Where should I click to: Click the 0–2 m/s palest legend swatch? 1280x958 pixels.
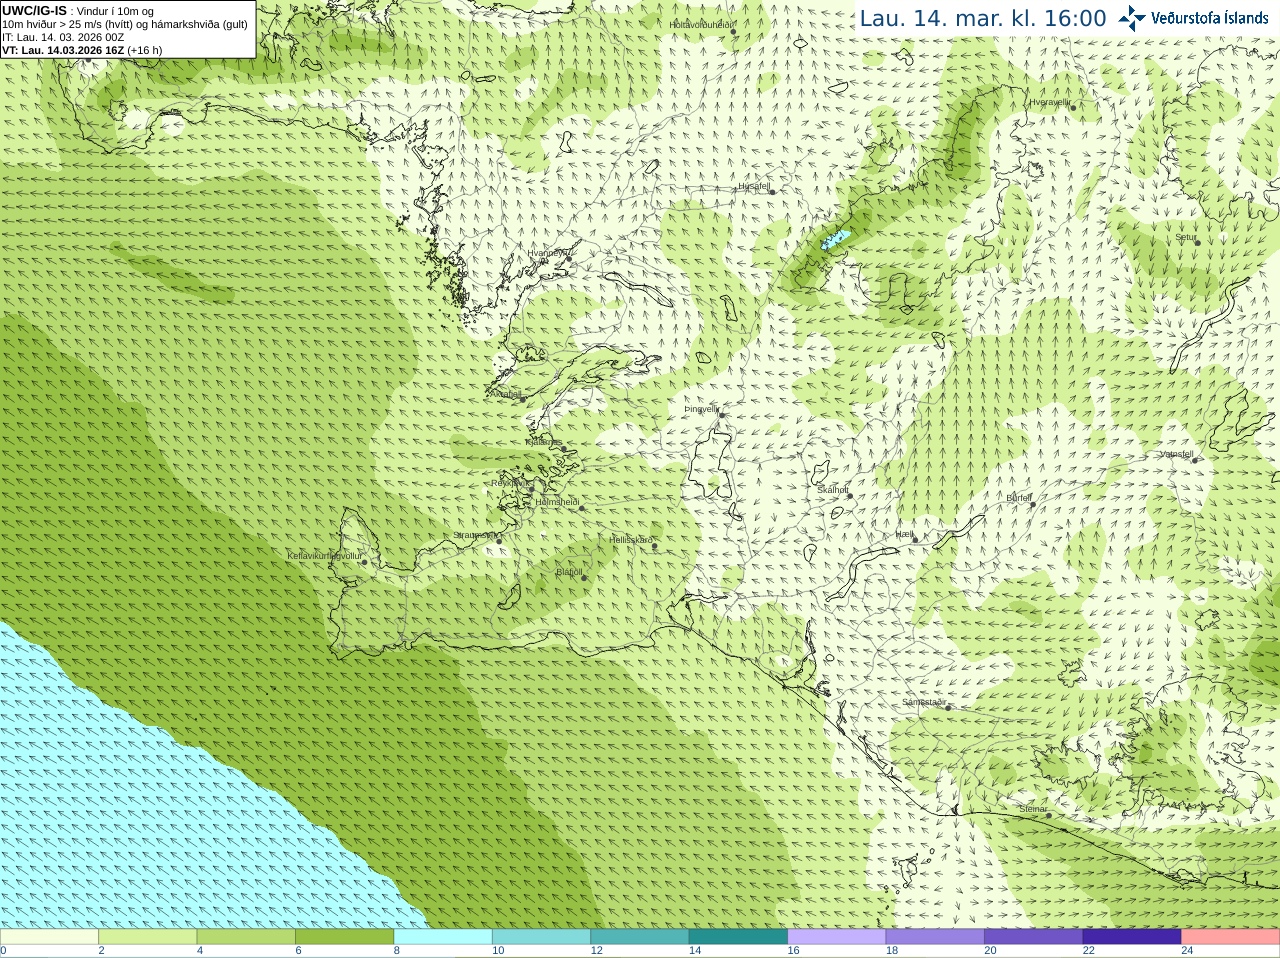[49, 937]
